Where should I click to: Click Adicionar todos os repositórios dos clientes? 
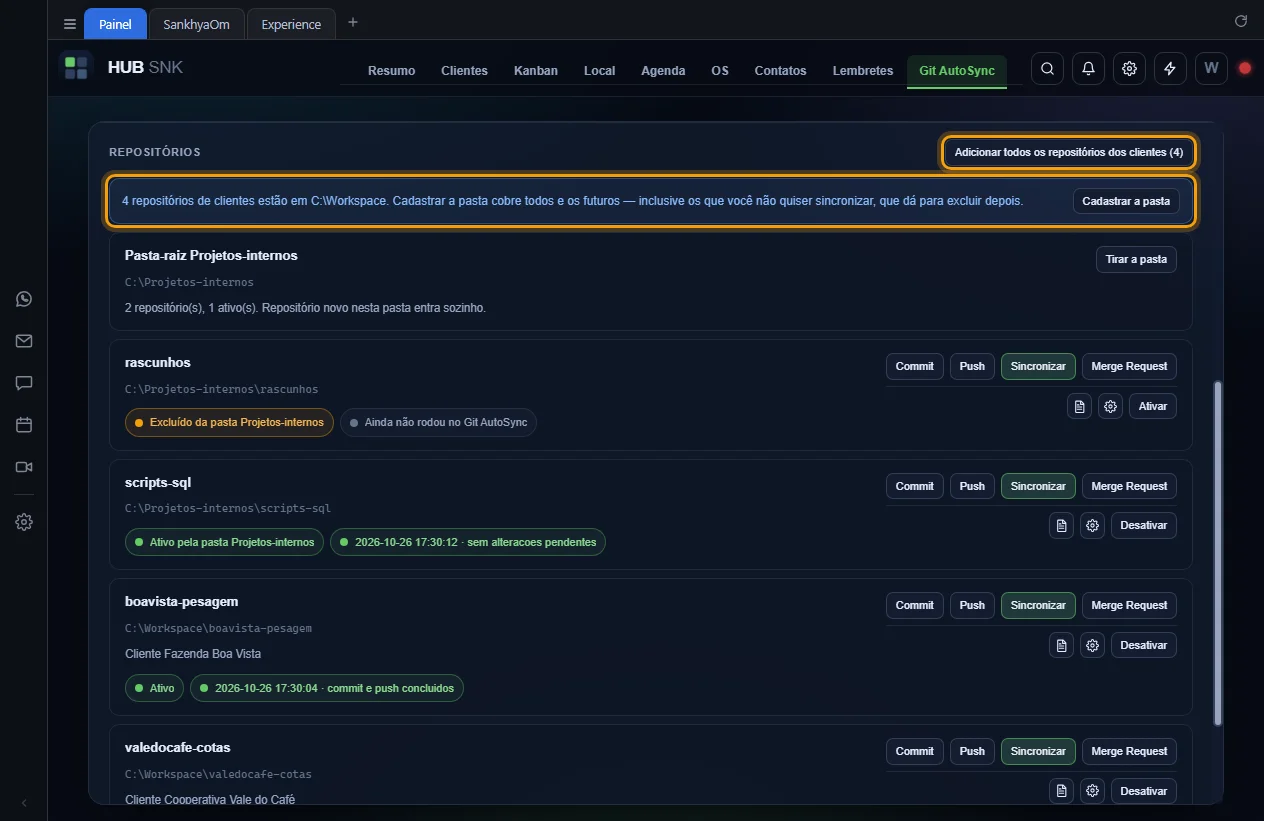tap(1068, 152)
